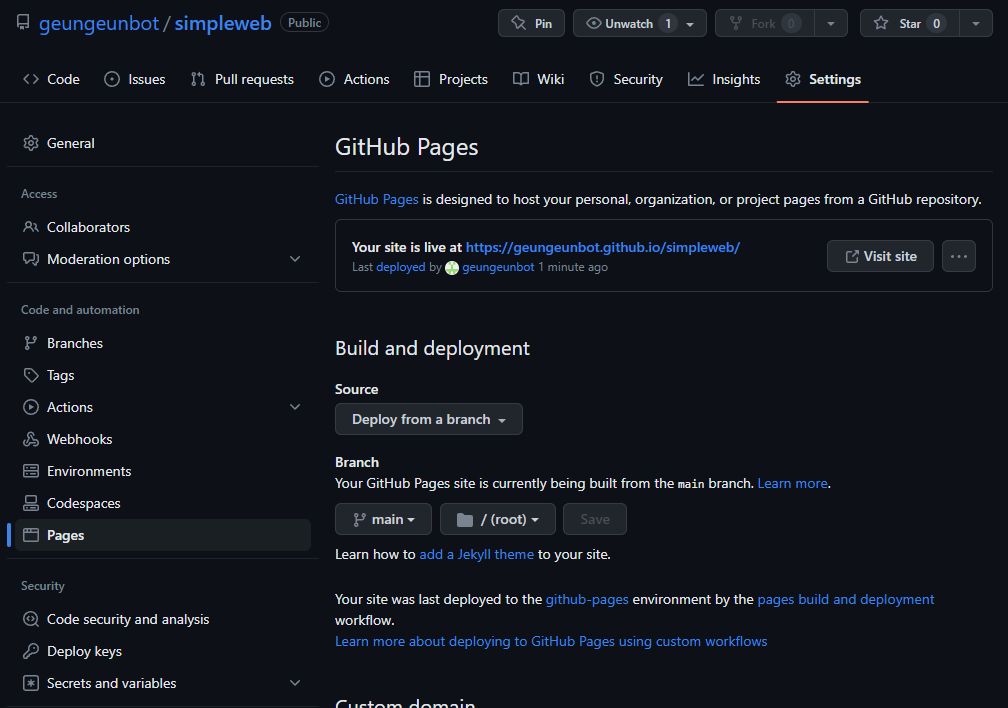The image size is (1008, 708).
Task: Open the Deploy from a branch dropdown
Action: [x=429, y=419]
